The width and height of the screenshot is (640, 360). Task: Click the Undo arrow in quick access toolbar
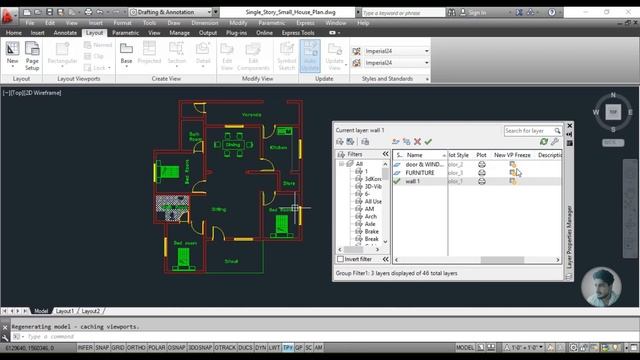pyautogui.click(x=100, y=12)
